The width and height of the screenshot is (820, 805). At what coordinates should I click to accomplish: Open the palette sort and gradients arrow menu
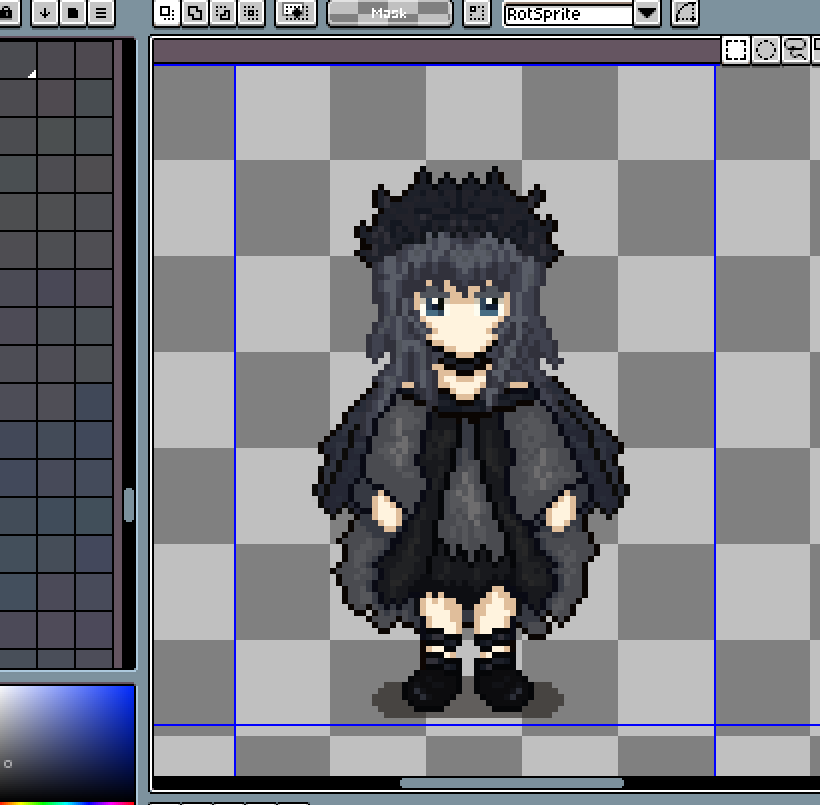click(x=44, y=13)
